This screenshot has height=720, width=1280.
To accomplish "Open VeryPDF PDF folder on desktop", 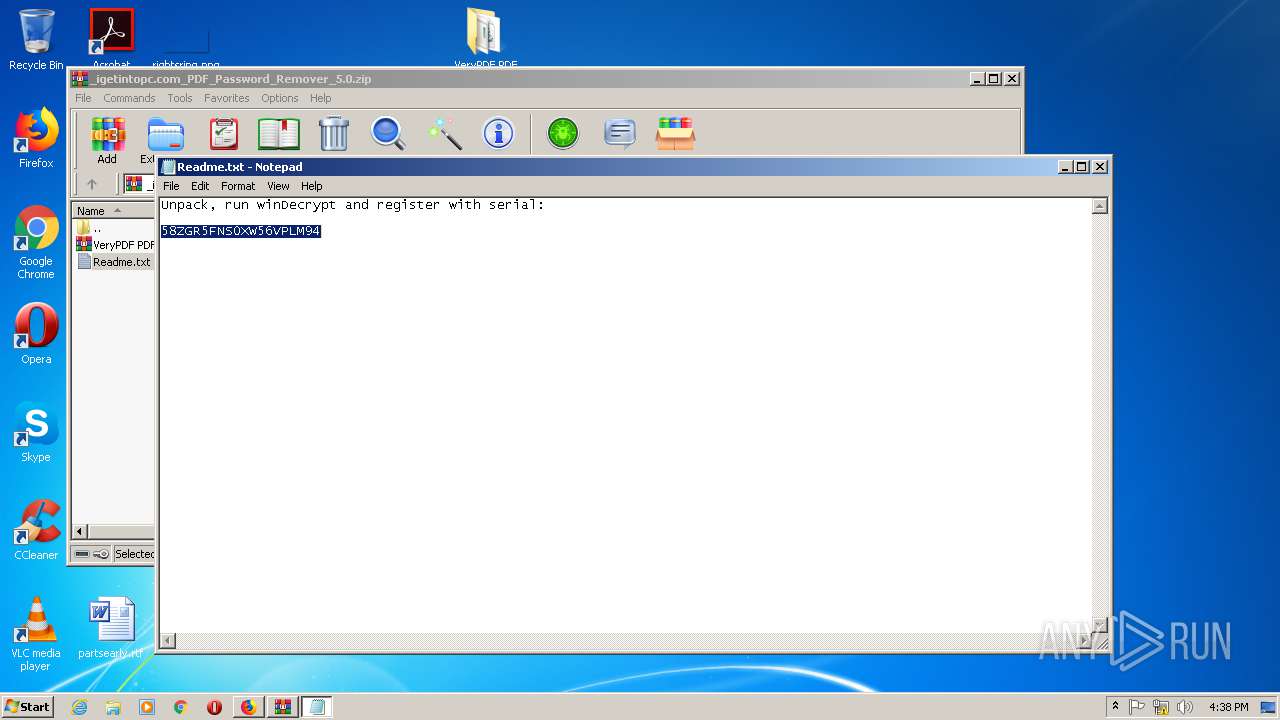I will 485,38.
